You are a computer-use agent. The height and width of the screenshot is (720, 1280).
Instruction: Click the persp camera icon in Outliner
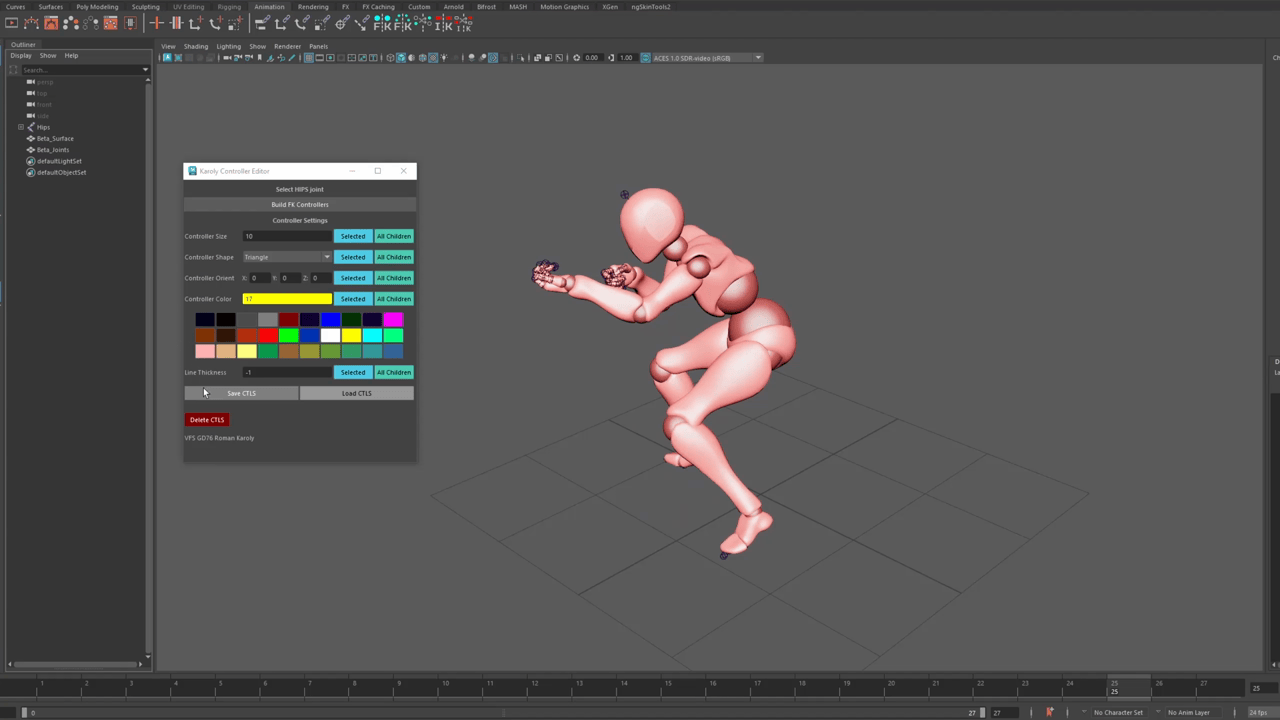(31, 81)
